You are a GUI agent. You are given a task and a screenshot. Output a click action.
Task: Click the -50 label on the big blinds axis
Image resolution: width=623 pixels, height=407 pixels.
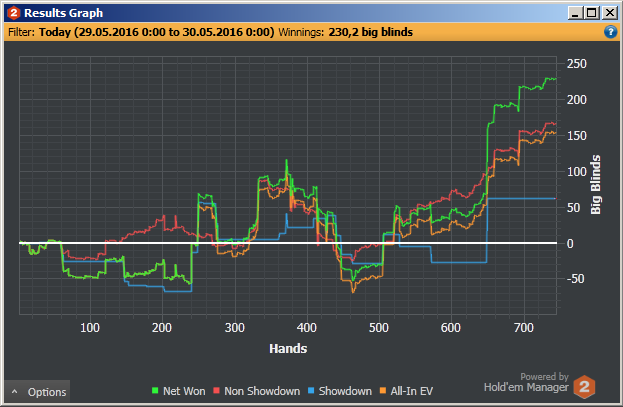pyautogui.click(x=575, y=279)
